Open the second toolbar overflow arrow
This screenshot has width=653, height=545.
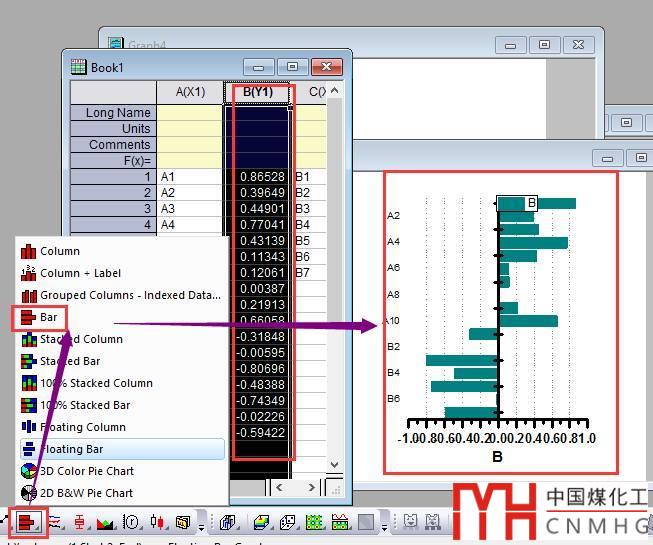click(x=384, y=527)
